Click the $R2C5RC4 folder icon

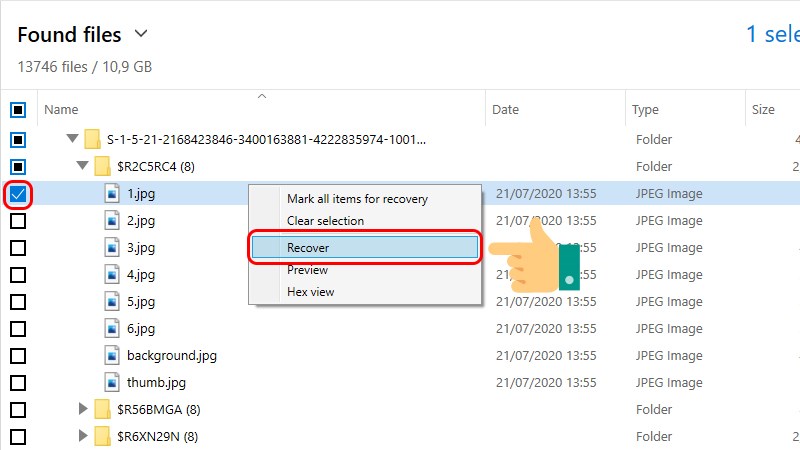click(102, 166)
